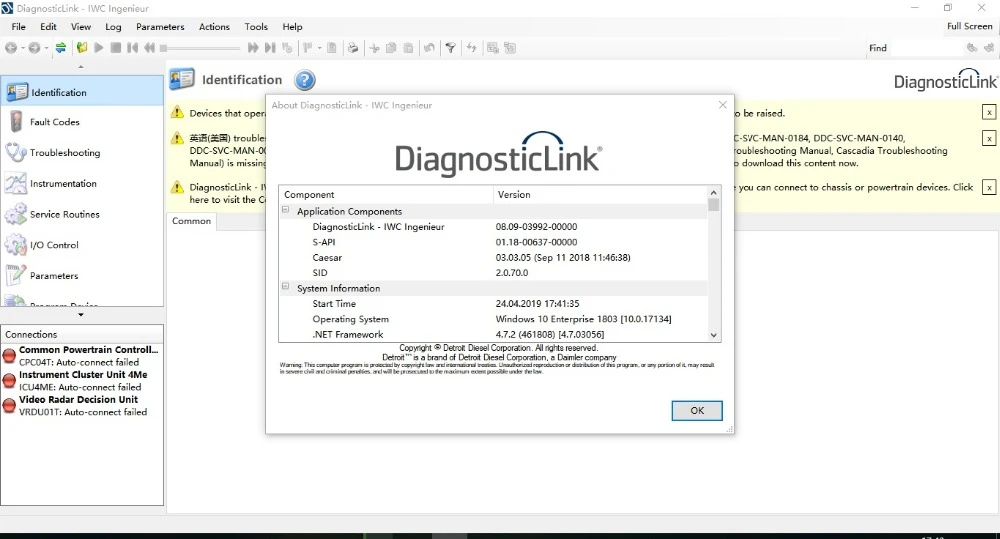Open the Actions menu
1000x539 pixels.
(214, 27)
